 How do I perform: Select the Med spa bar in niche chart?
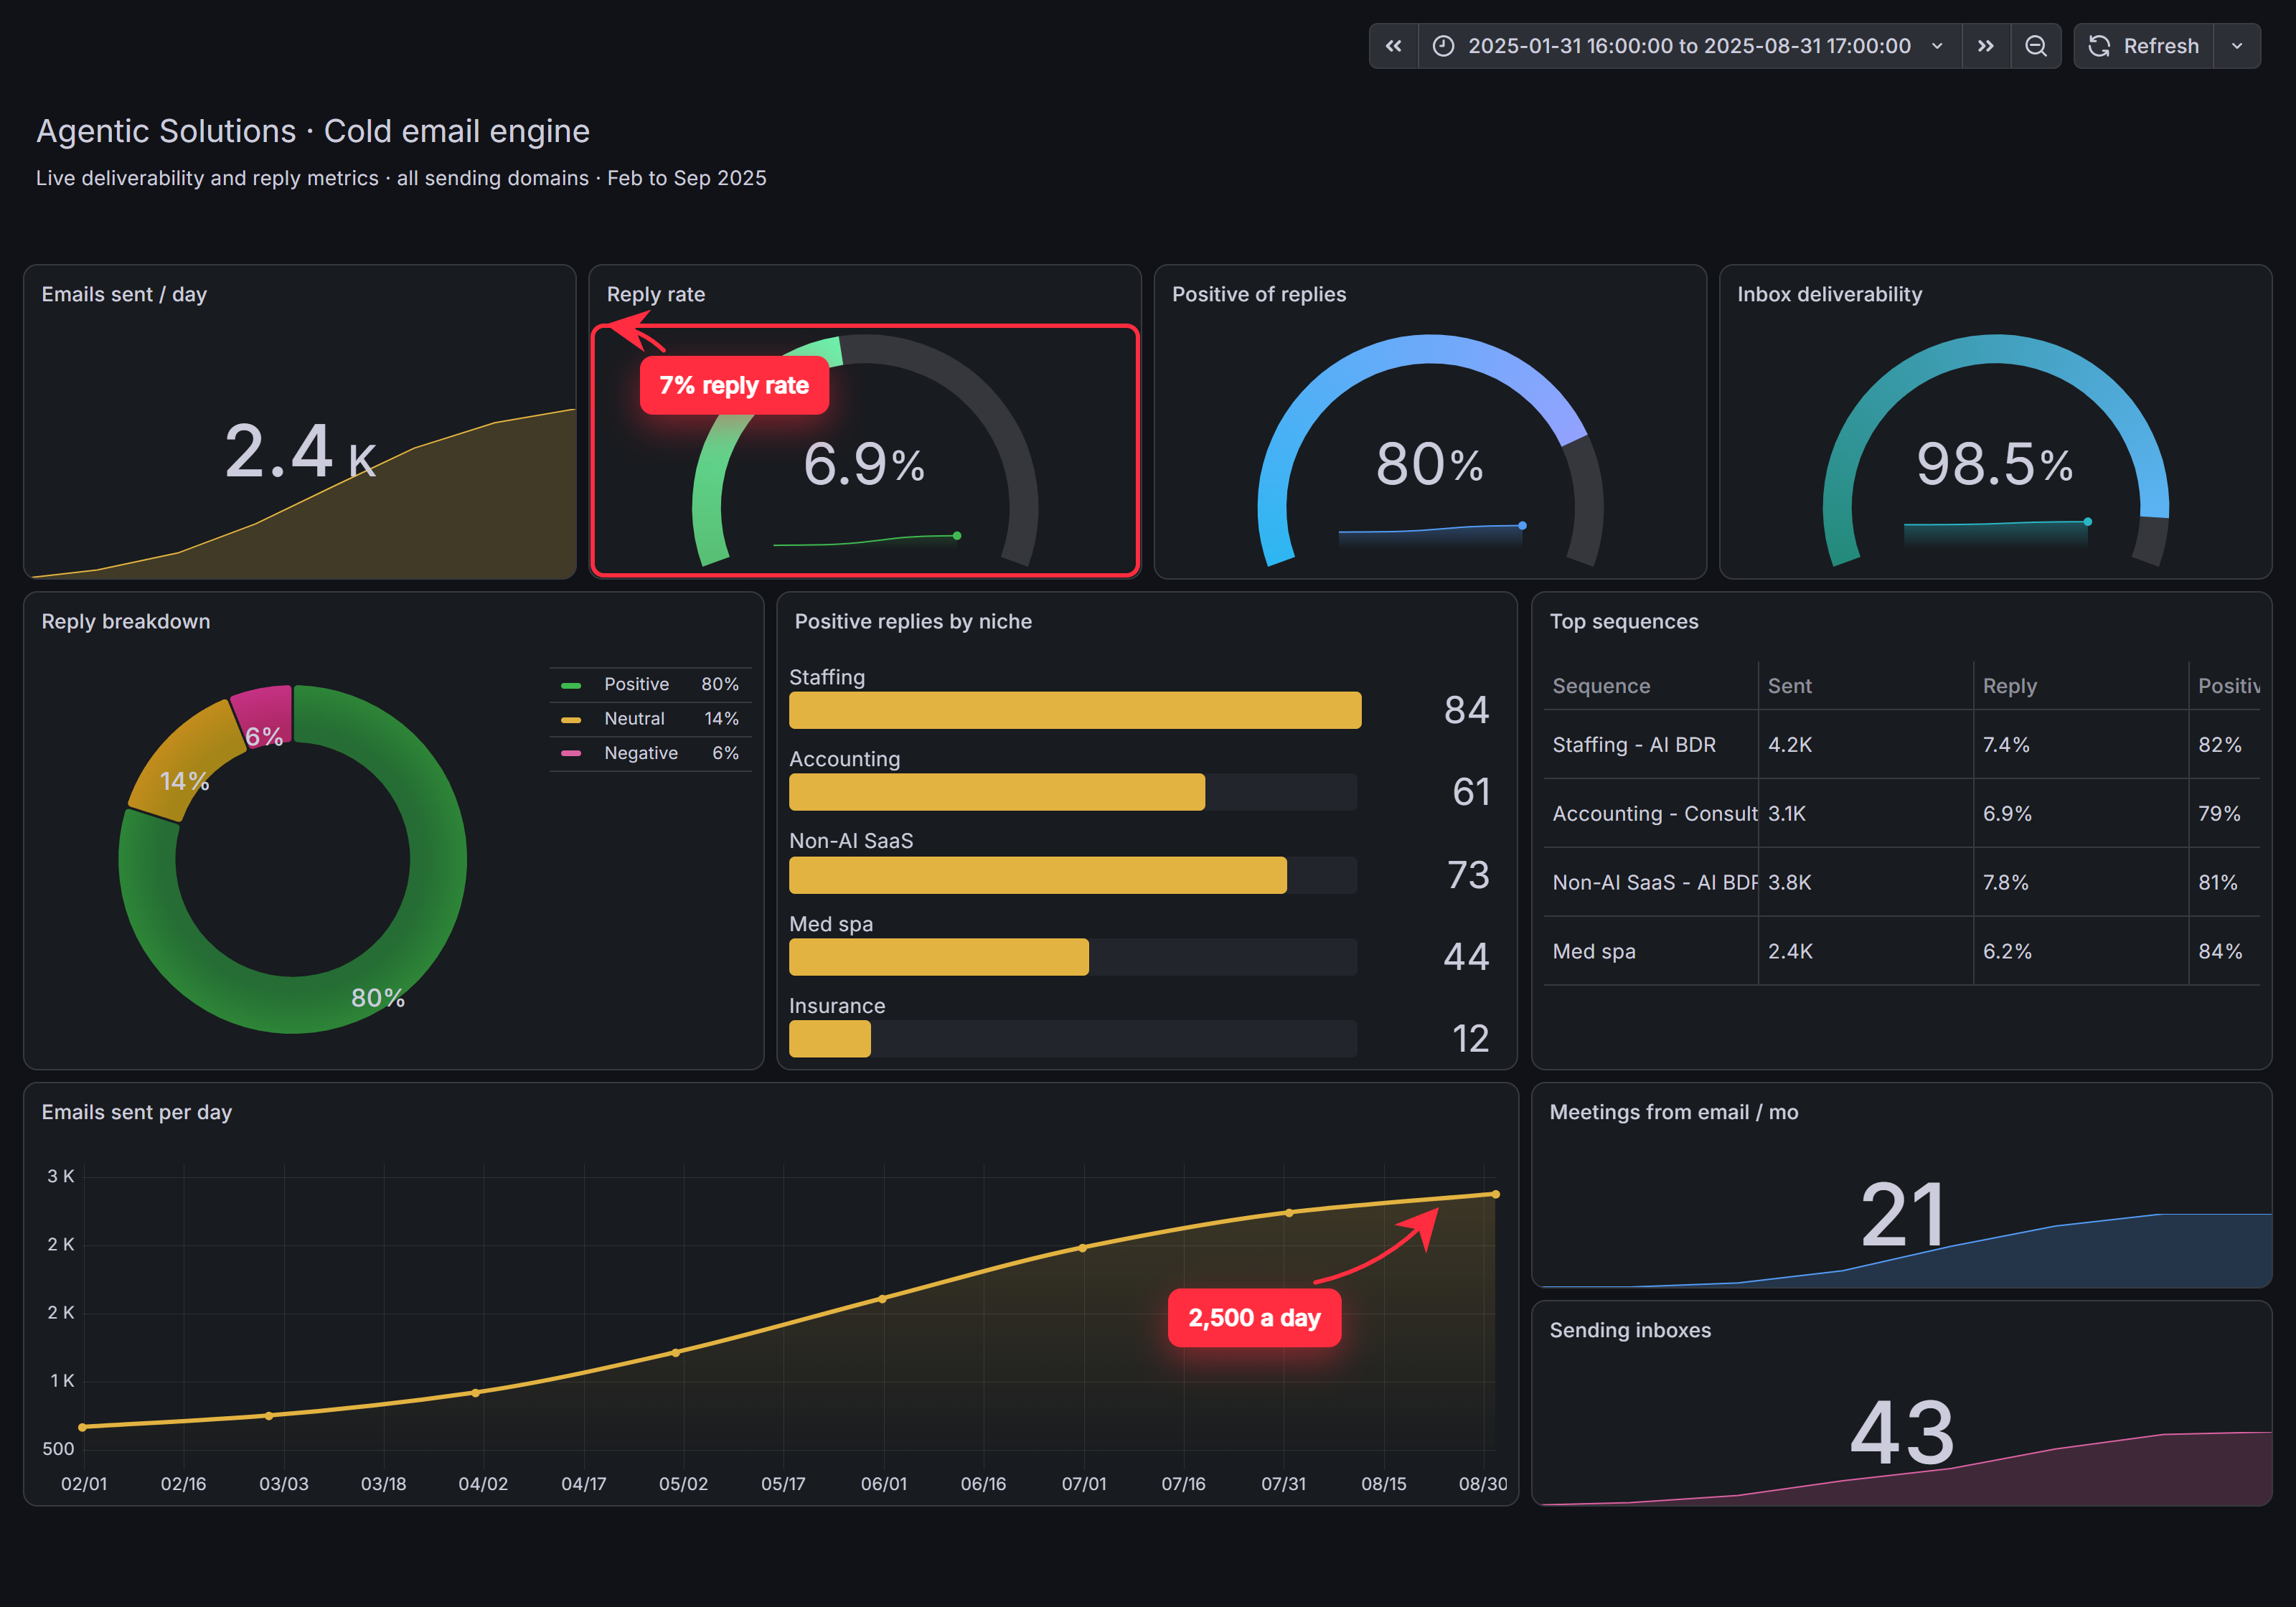coord(939,957)
